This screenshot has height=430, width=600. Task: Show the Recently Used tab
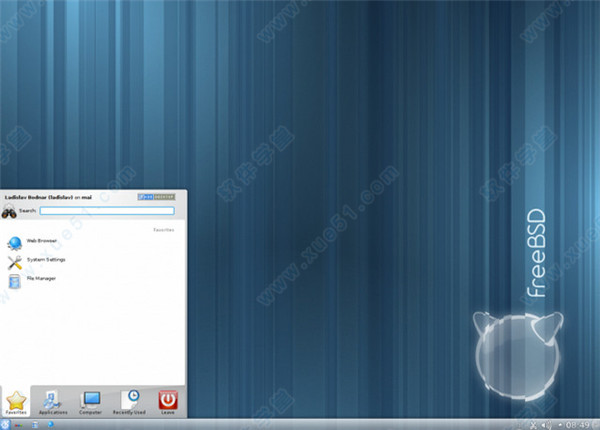[x=129, y=402]
